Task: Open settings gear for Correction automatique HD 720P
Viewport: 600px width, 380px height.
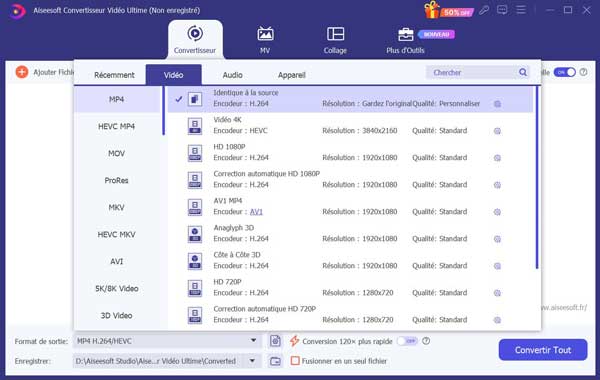Action: [x=497, y=320]
